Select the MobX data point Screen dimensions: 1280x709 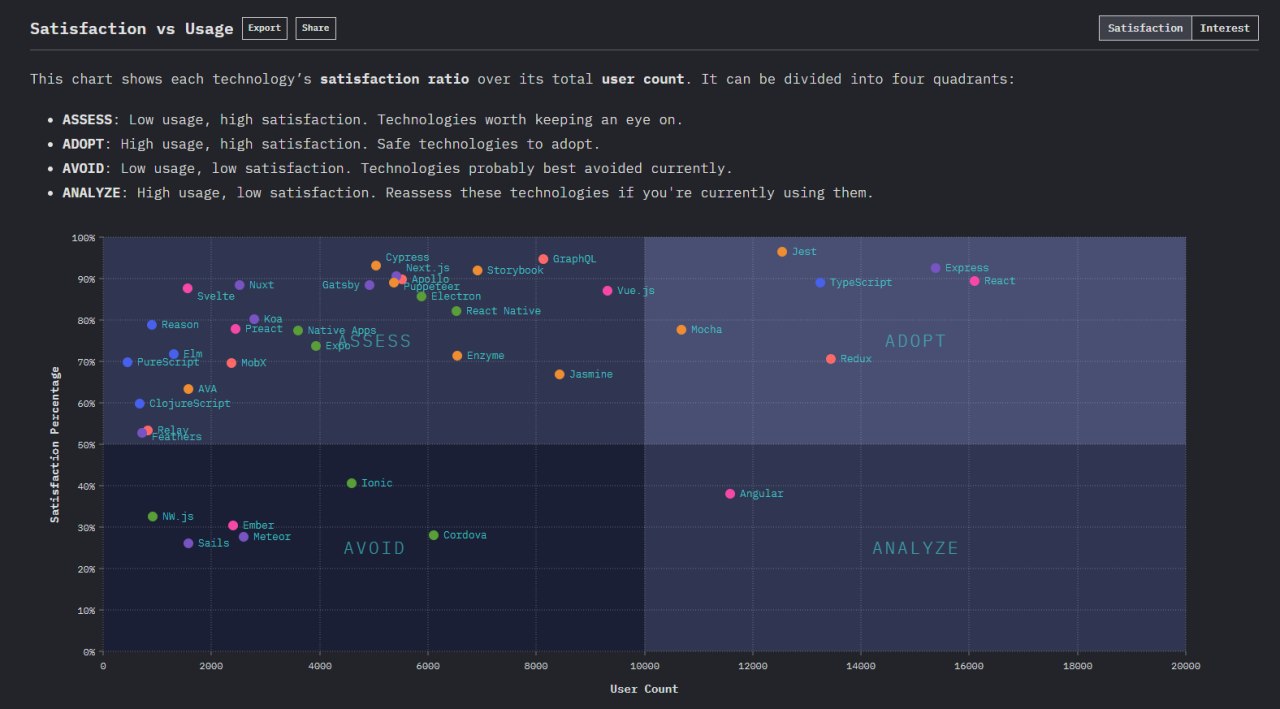point(232,363)
